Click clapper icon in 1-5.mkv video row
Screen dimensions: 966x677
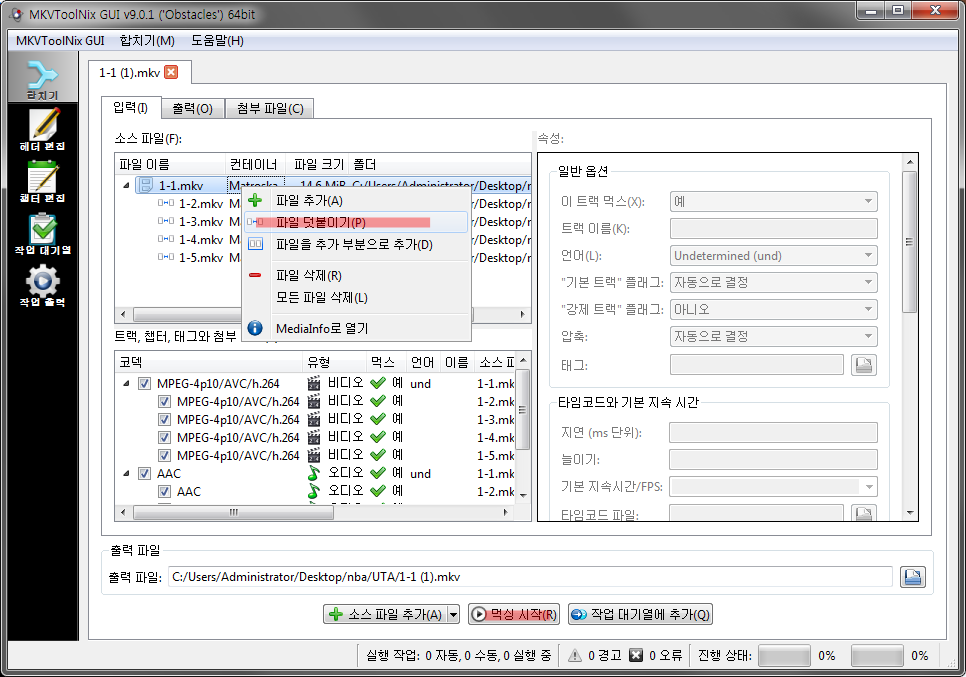click(x=314, y=455)
